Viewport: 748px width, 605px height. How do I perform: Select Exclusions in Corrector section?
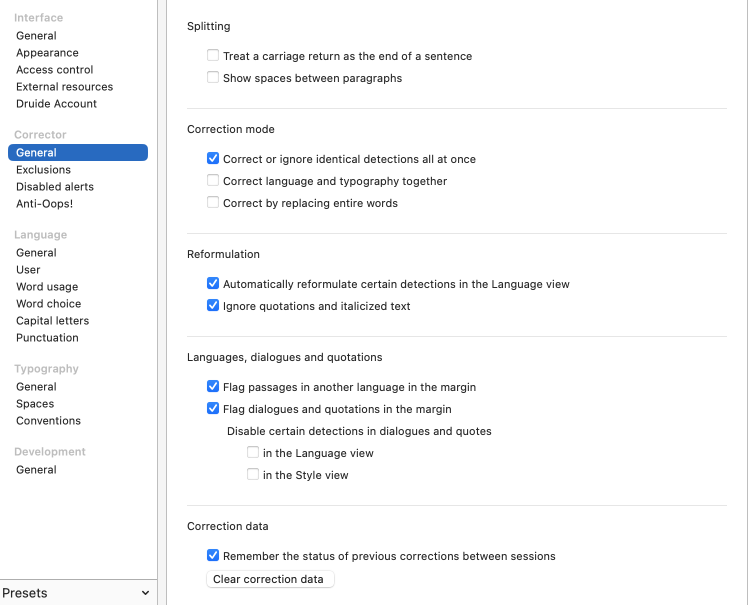click(43, 170)
